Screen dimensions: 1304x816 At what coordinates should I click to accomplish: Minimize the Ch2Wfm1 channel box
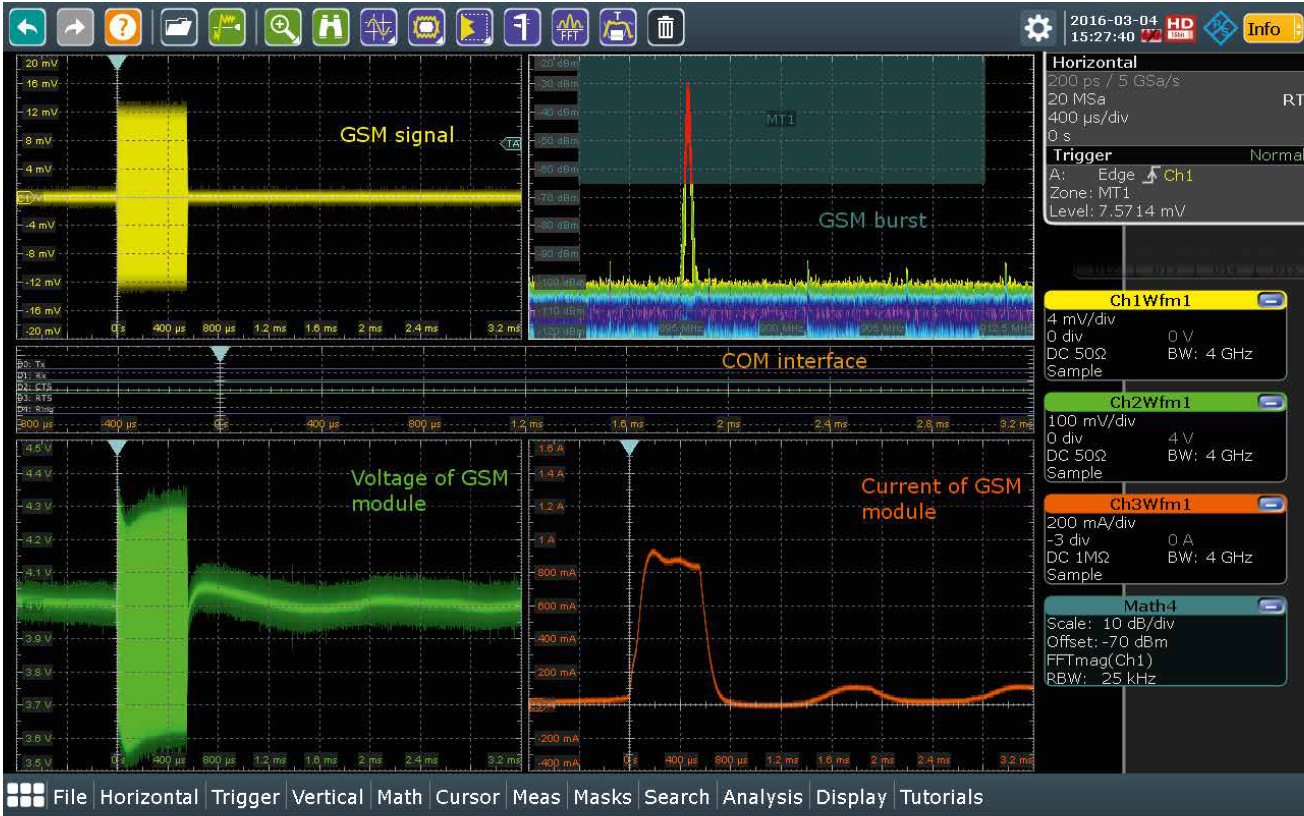tap(1270, 402)
